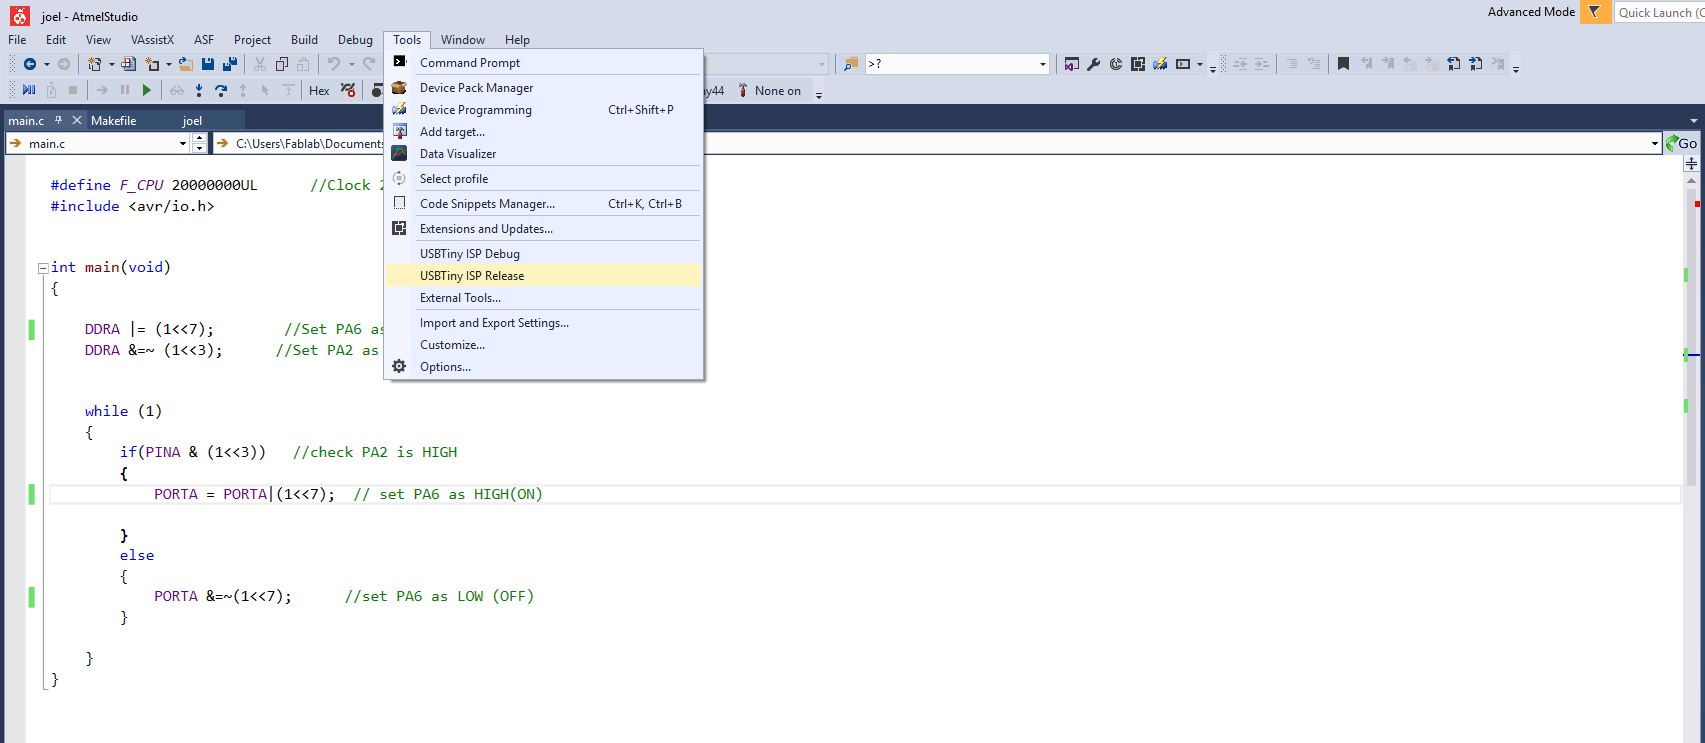Click the Go button

(1682, 144)
